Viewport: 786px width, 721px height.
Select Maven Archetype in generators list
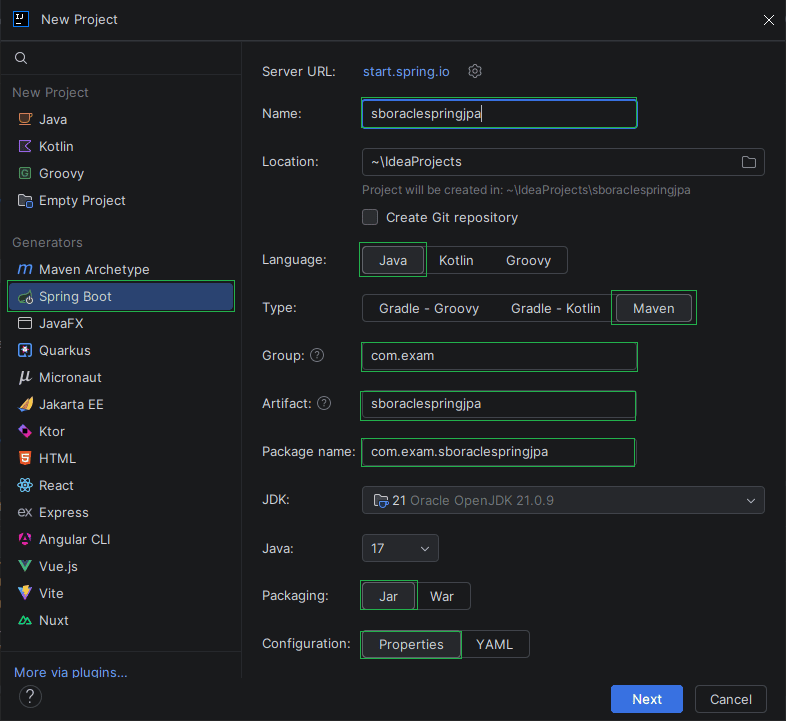pyautogui.click(x=94, y=269)
